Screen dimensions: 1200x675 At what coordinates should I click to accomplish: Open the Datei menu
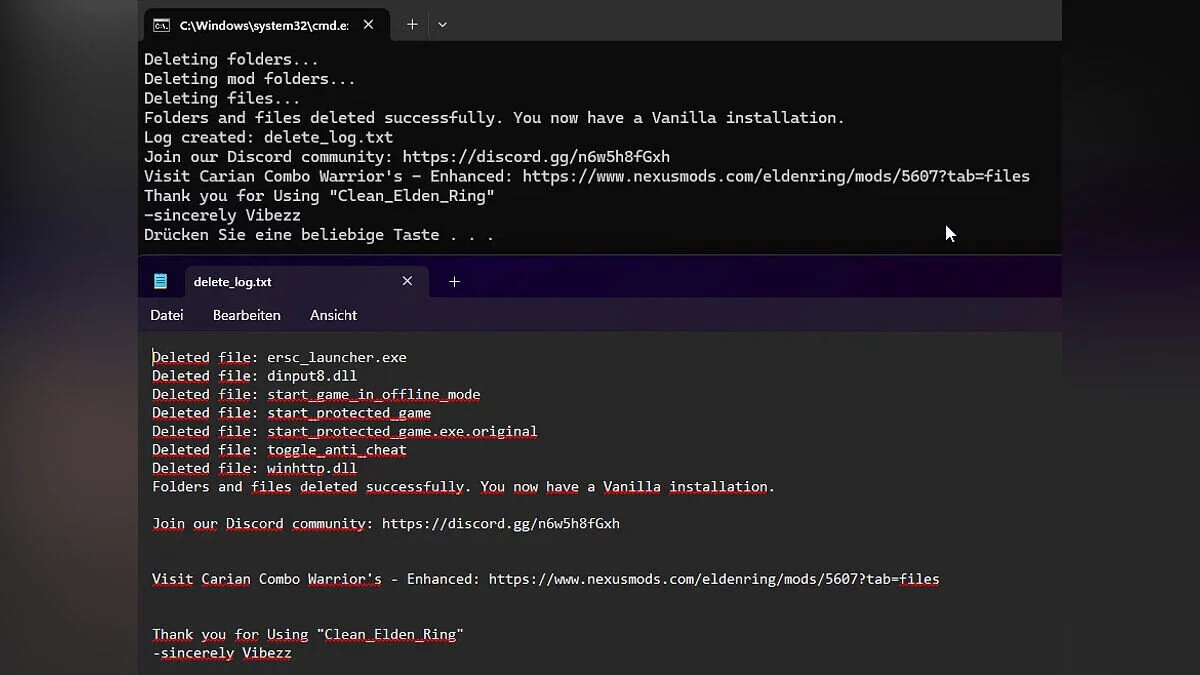(x=167, y=315)
